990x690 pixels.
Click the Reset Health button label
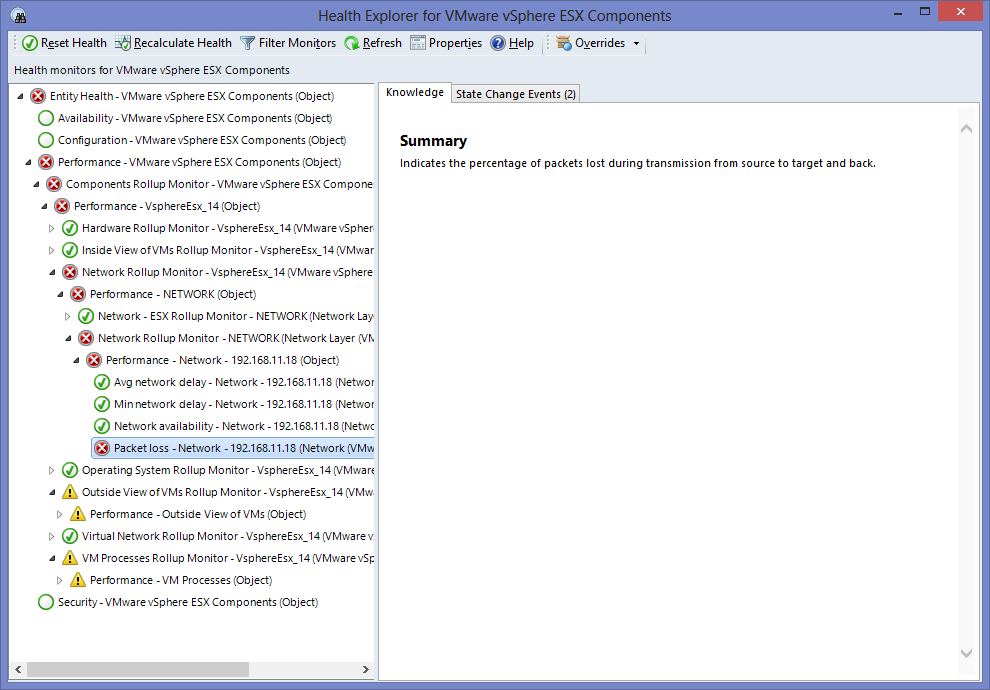click(74, 43)
